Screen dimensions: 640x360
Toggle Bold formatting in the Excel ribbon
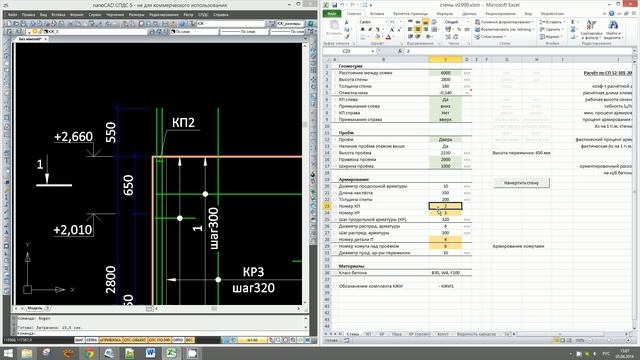pos(362,29)
